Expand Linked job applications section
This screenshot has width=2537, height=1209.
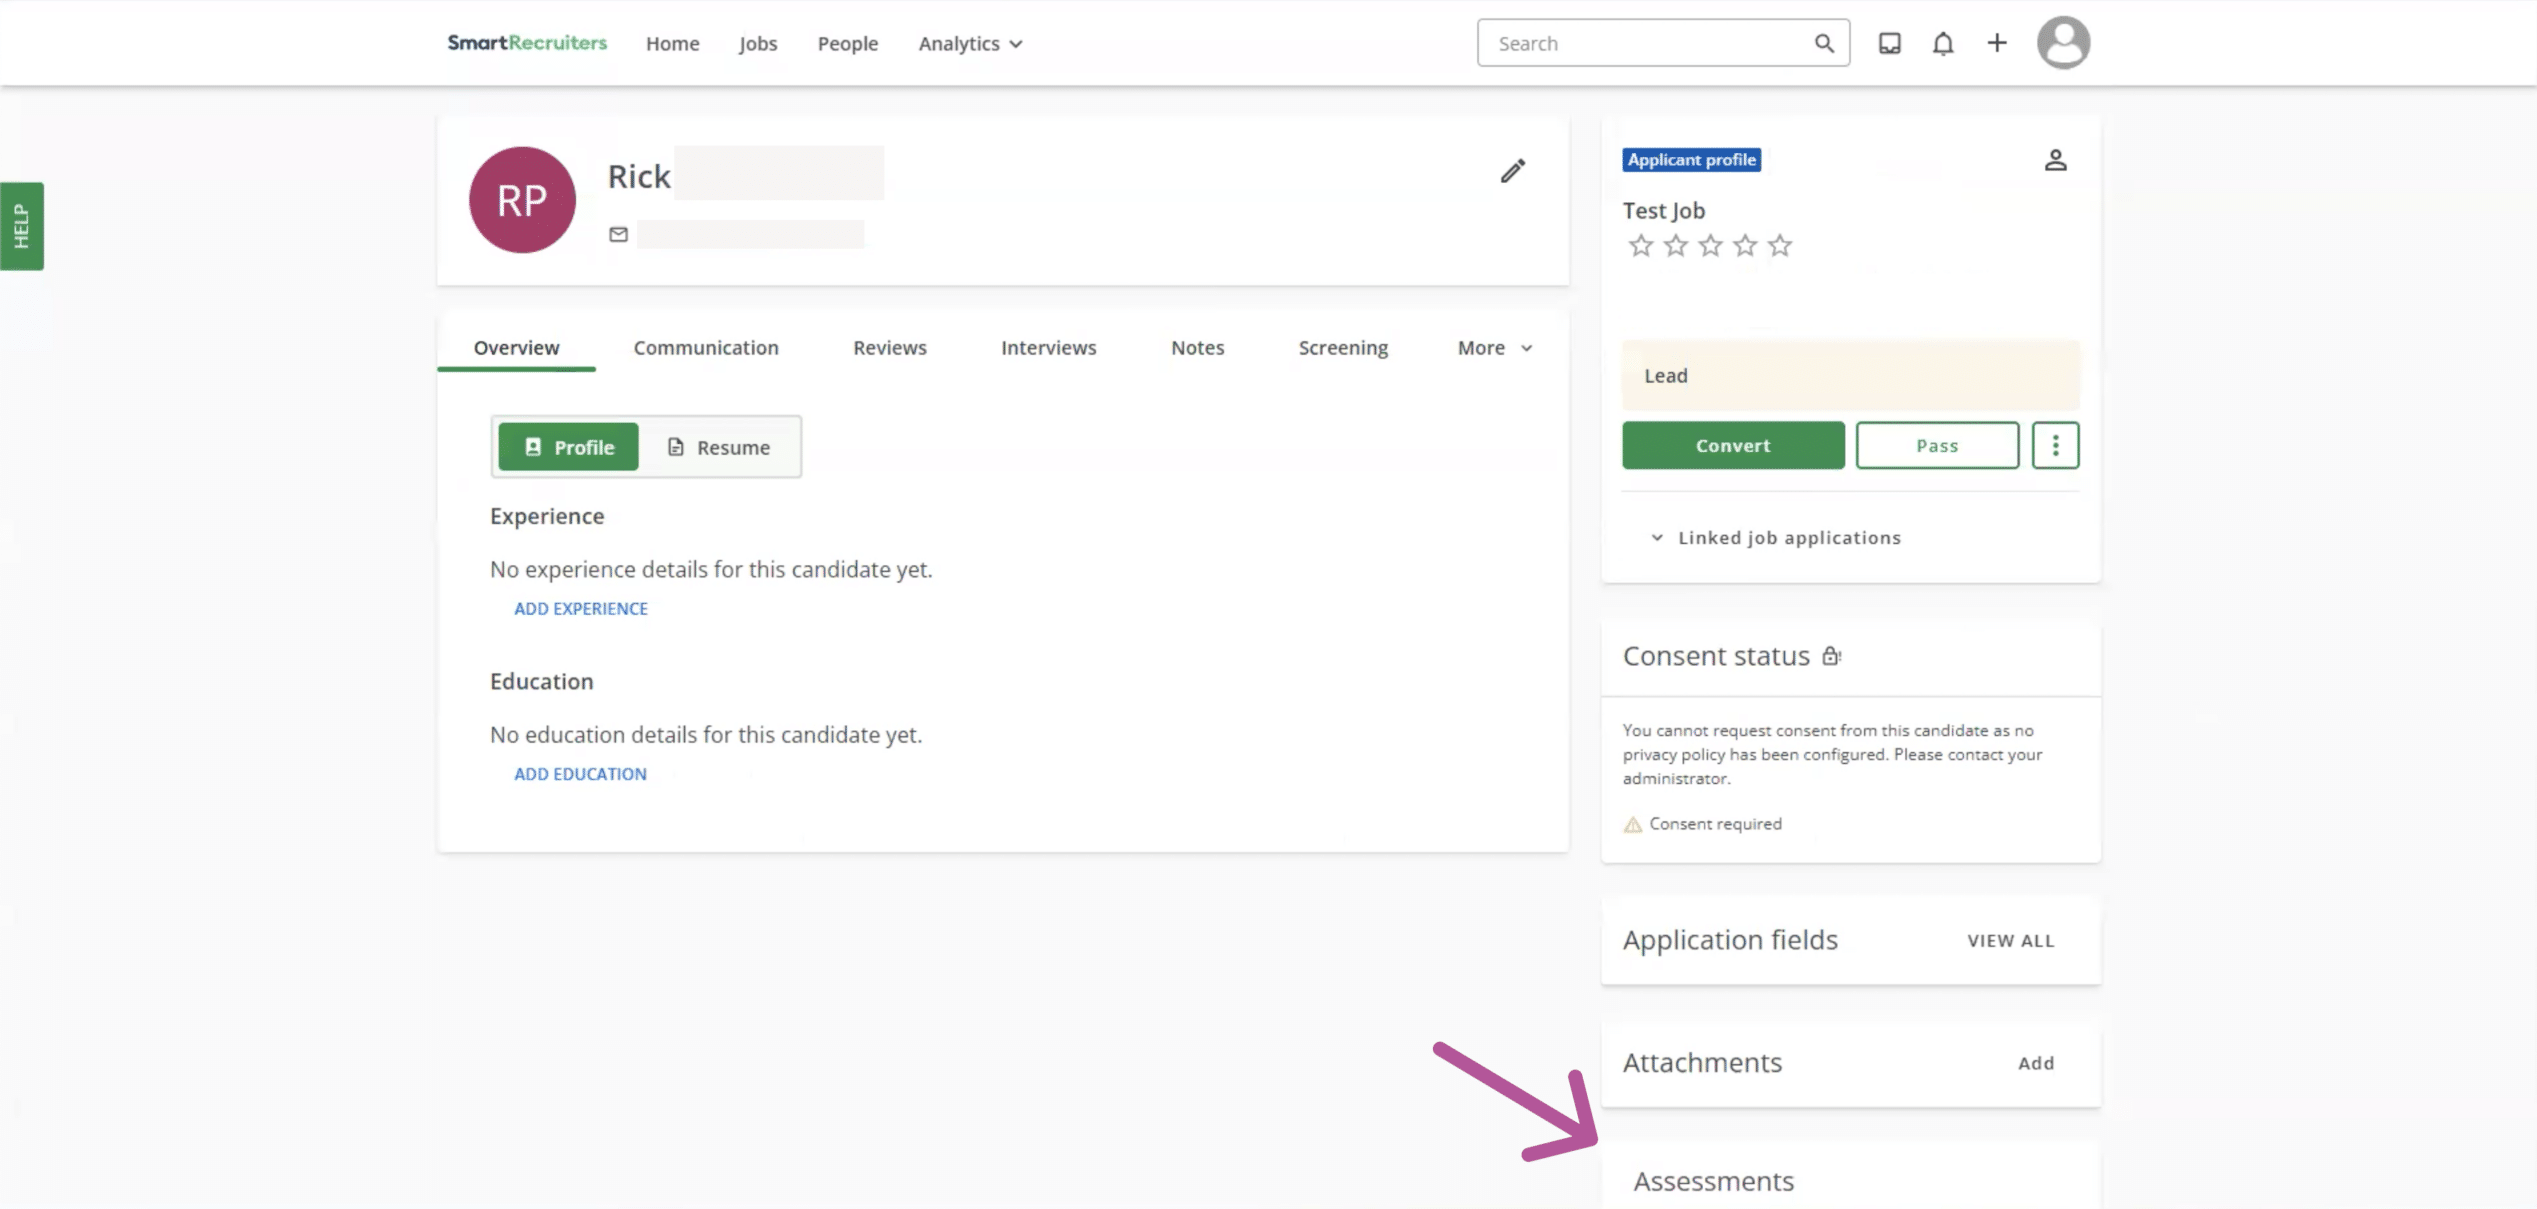[x=1775, y=537]
